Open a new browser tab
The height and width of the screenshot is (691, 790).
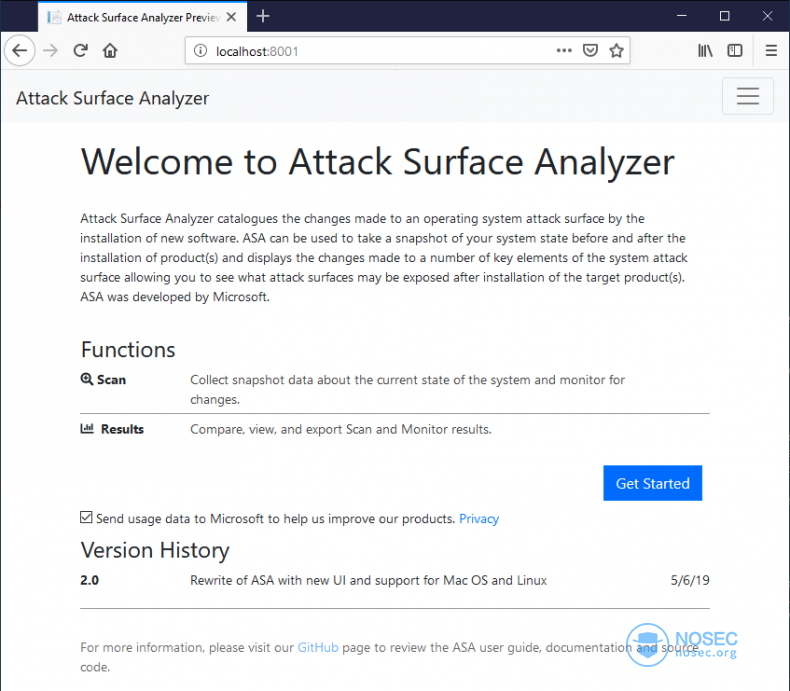(262, 17)
